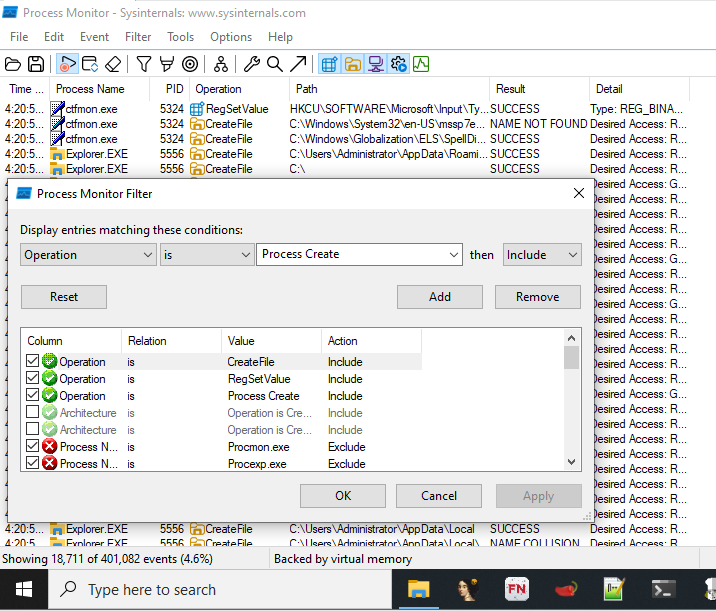Toggle the Capture events icon
Image resolution: width=716 pixels, height=611 pixels.
pyautogui.click(x=67, y=64)
